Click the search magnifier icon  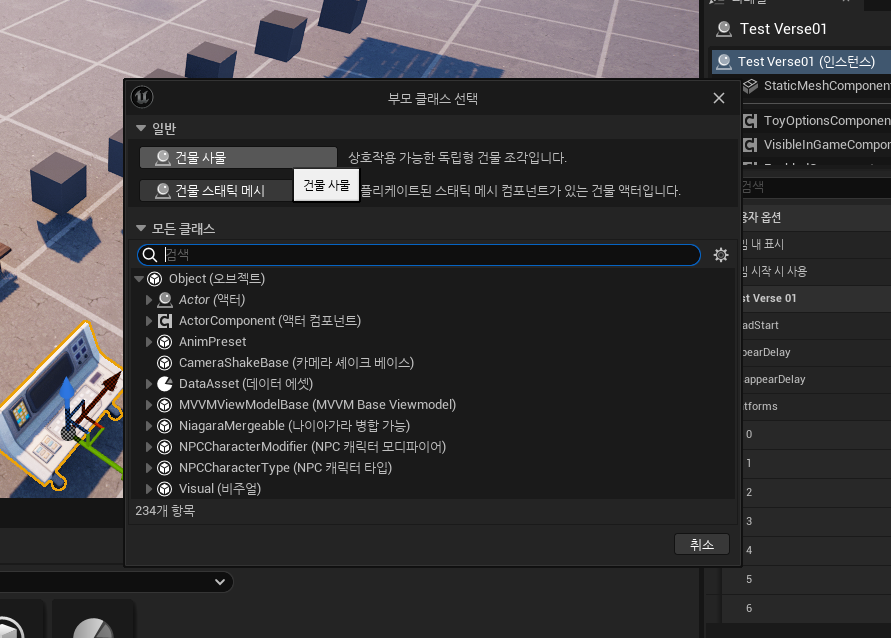[x=149, y=255]
